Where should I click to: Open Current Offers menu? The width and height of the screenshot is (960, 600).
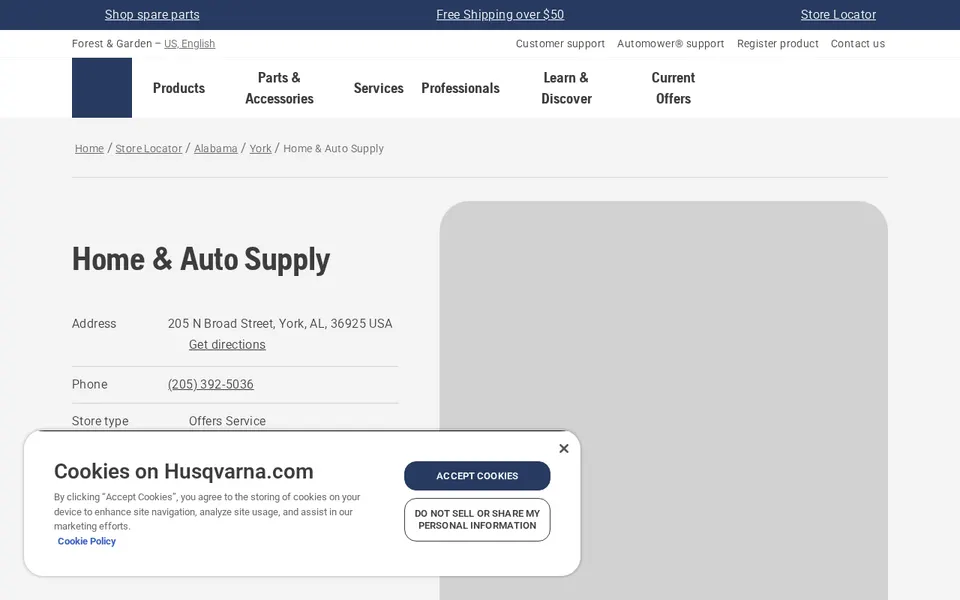point(673,88)
